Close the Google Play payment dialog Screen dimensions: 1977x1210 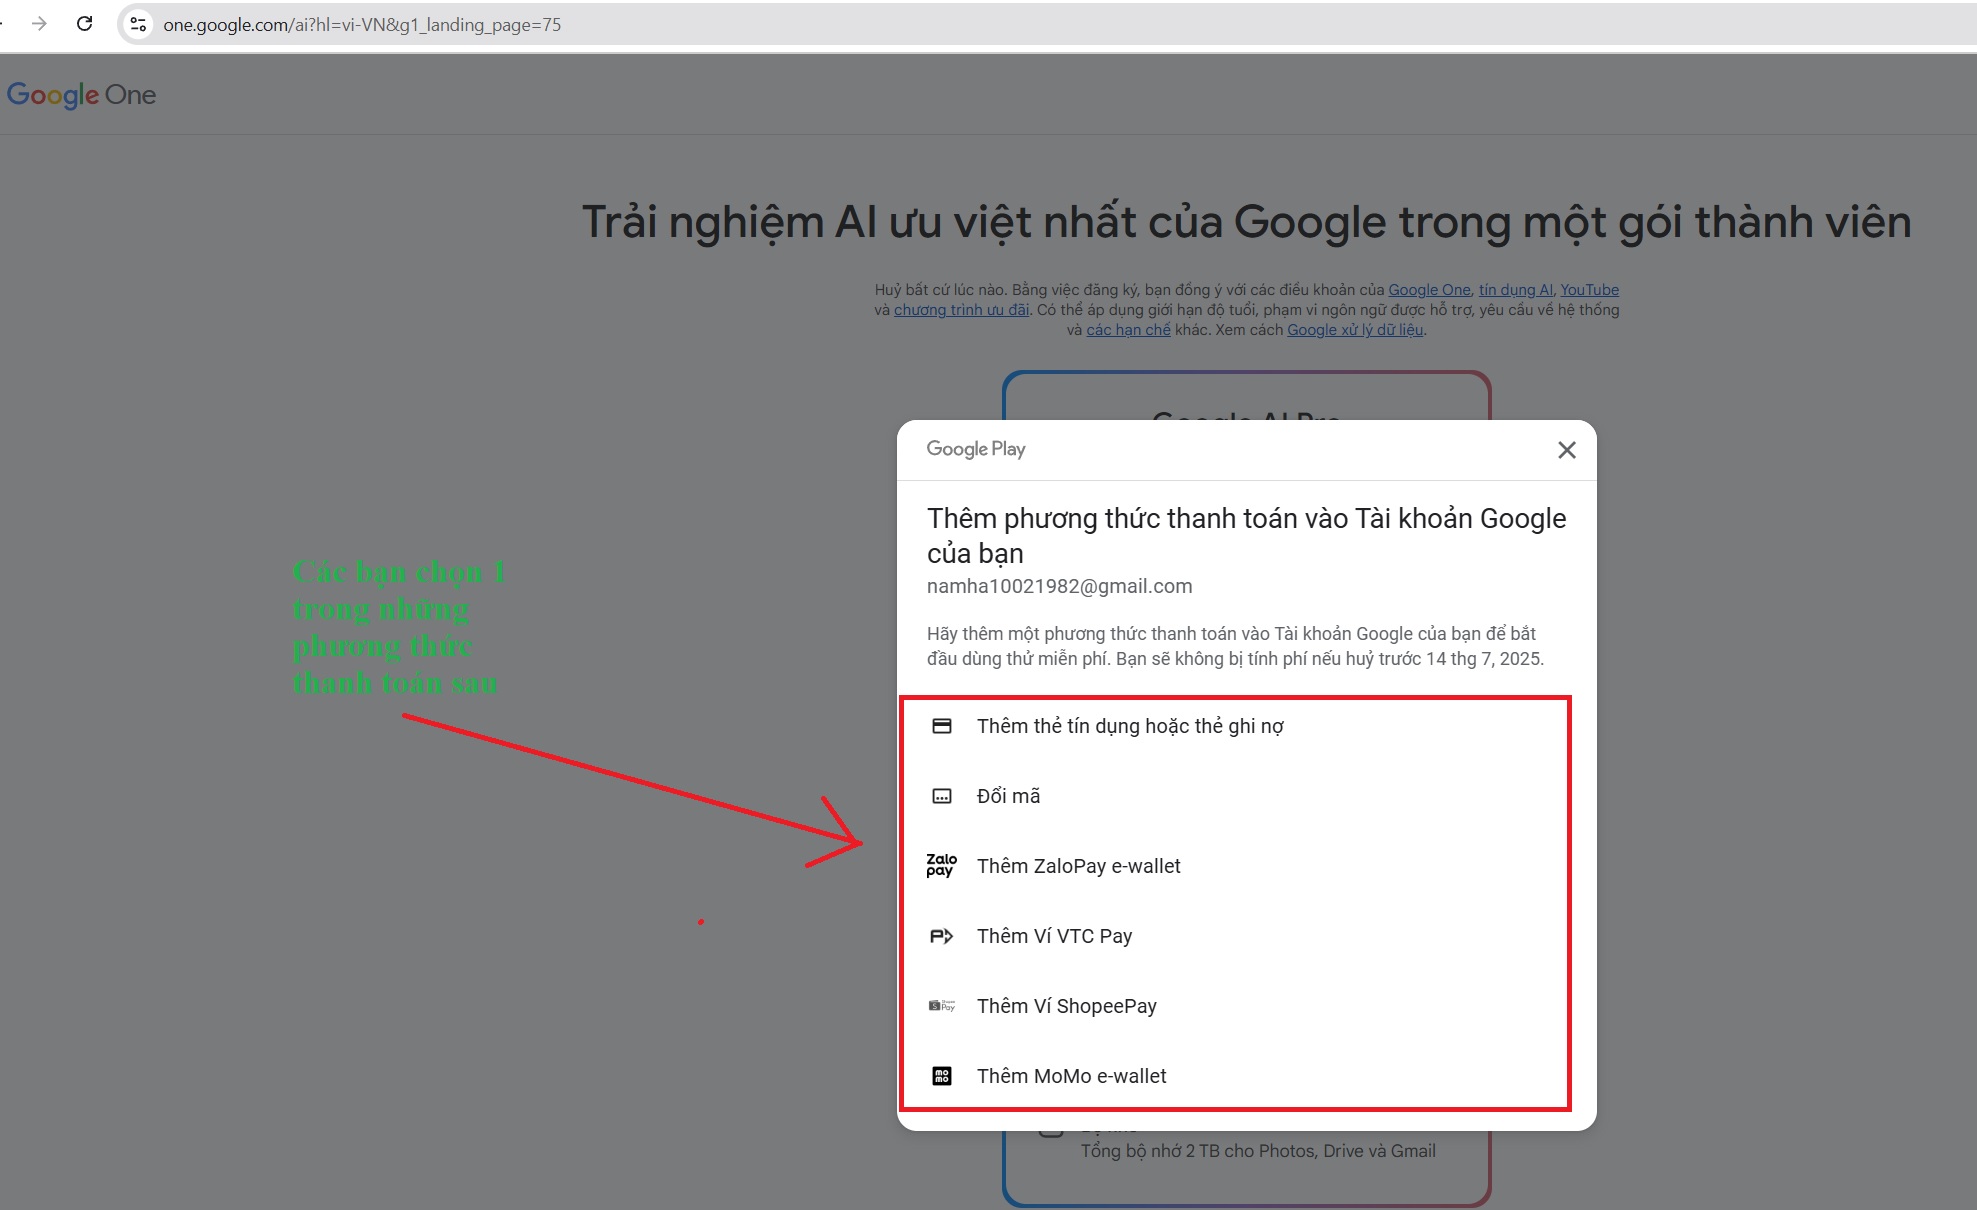(x=1566, y=450)
